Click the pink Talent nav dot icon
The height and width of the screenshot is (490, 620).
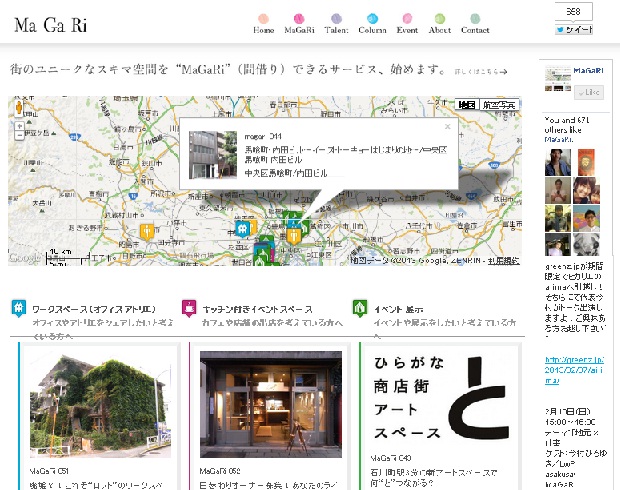[336, 18]
